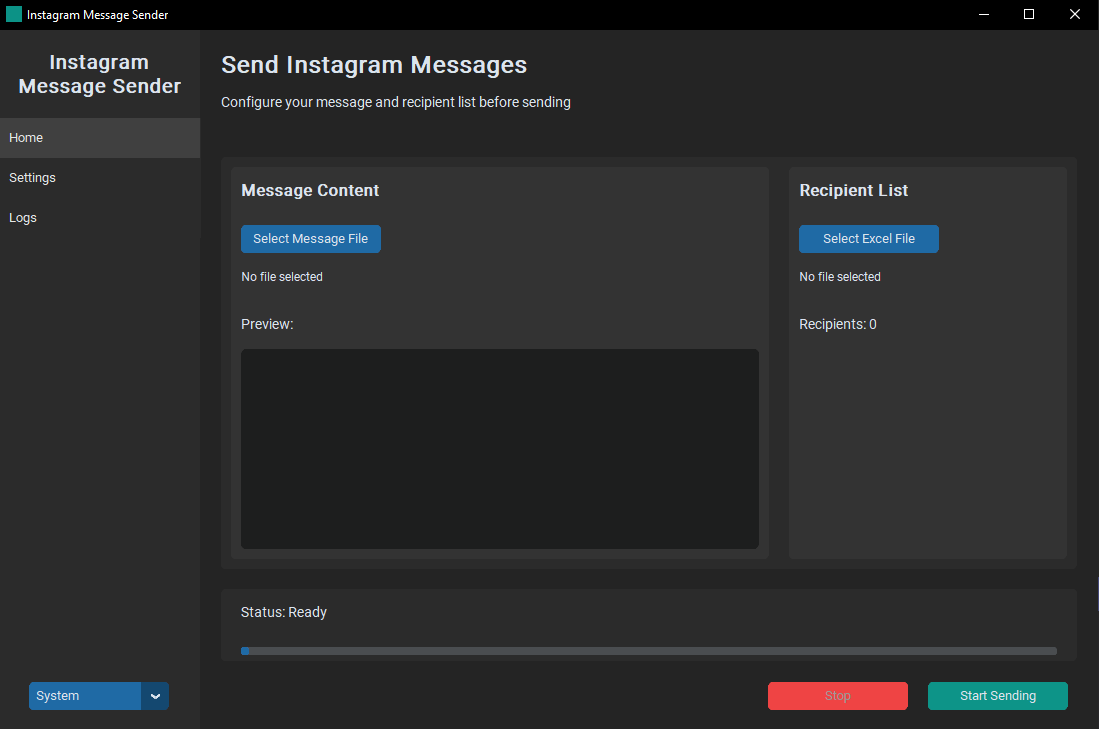The image size is (1099, 729).
Task: Expand the System theme dropdown arrow
Action: pyautogui.click(x=155, y=696)
